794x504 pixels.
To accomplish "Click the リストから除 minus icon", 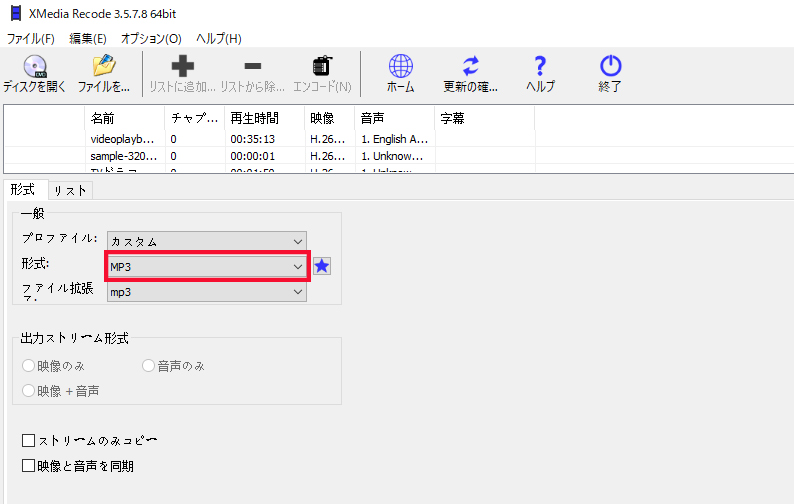I will click(x=253, y=66).
